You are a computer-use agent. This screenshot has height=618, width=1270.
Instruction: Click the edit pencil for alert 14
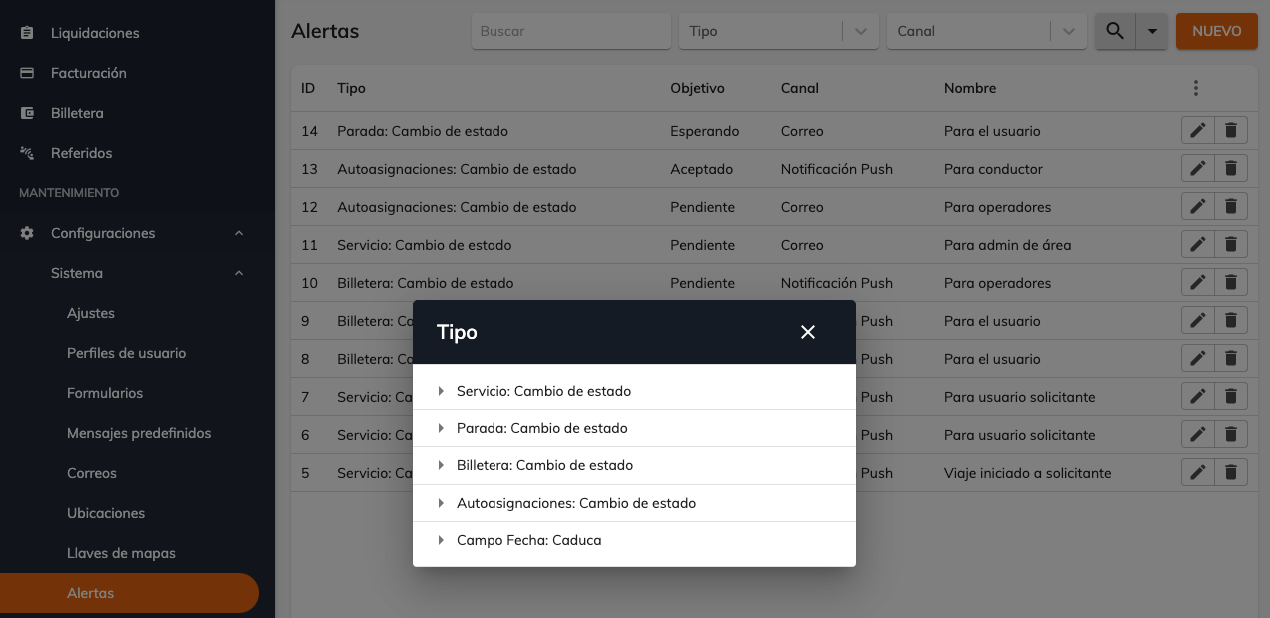point(1197,130)
